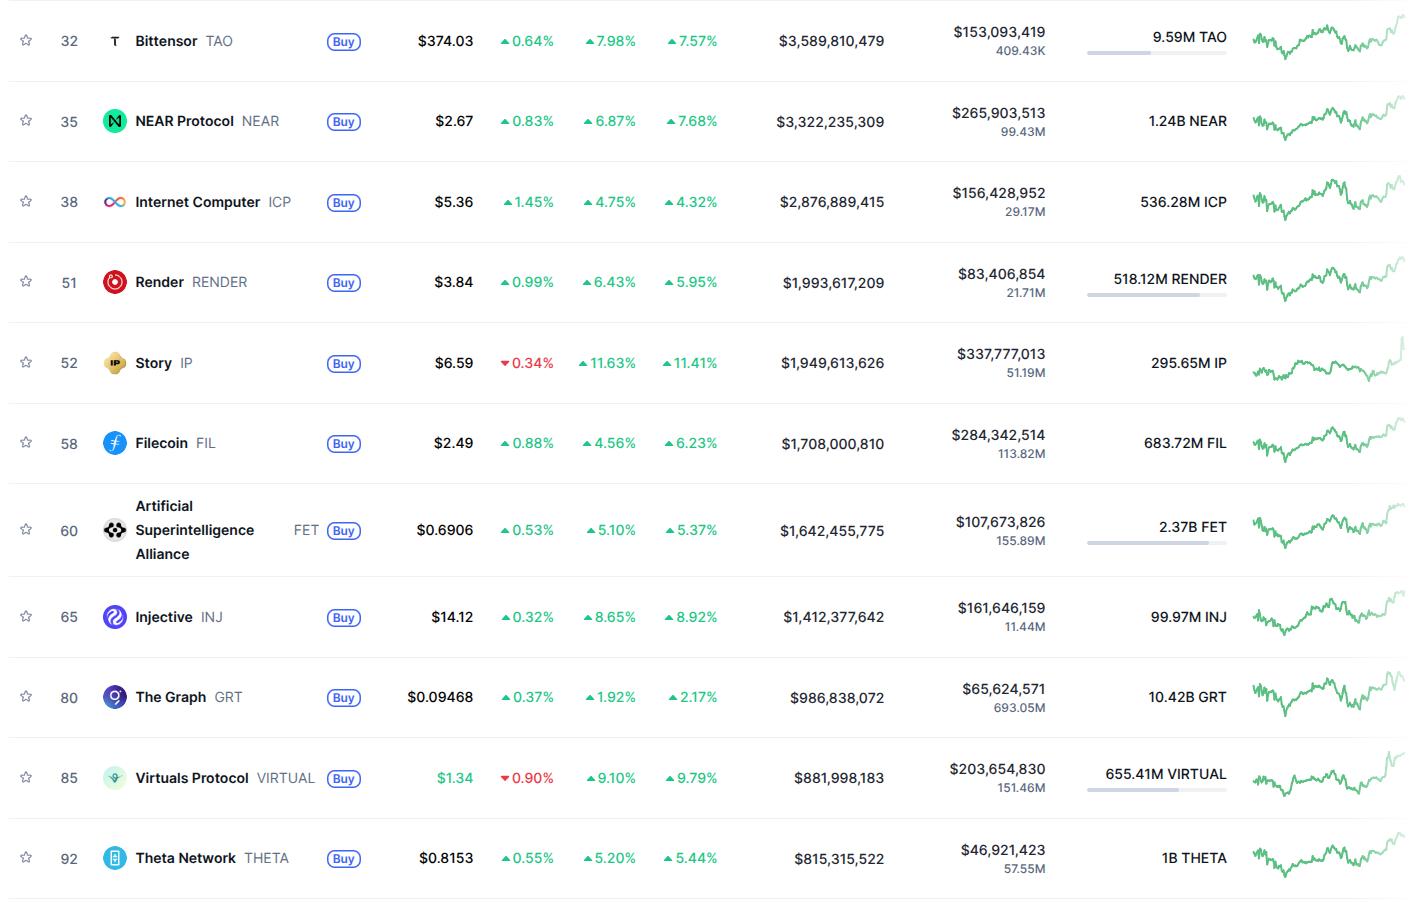Open the Injective name link
The height and width of the screenshot is (902, 1415).
[x=164, y=617]
